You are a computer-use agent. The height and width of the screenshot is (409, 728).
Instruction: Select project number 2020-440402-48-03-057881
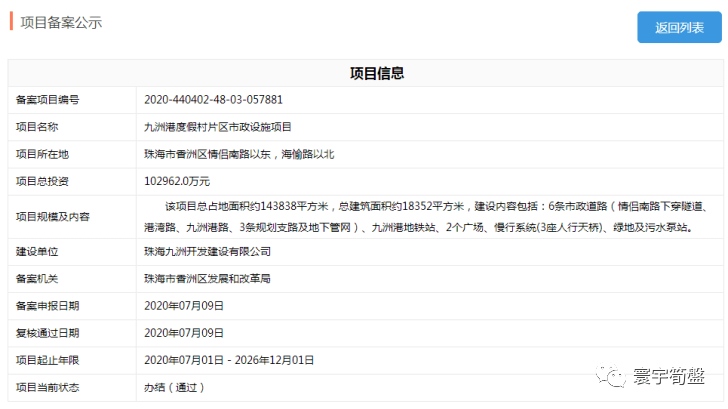(213, 100)
